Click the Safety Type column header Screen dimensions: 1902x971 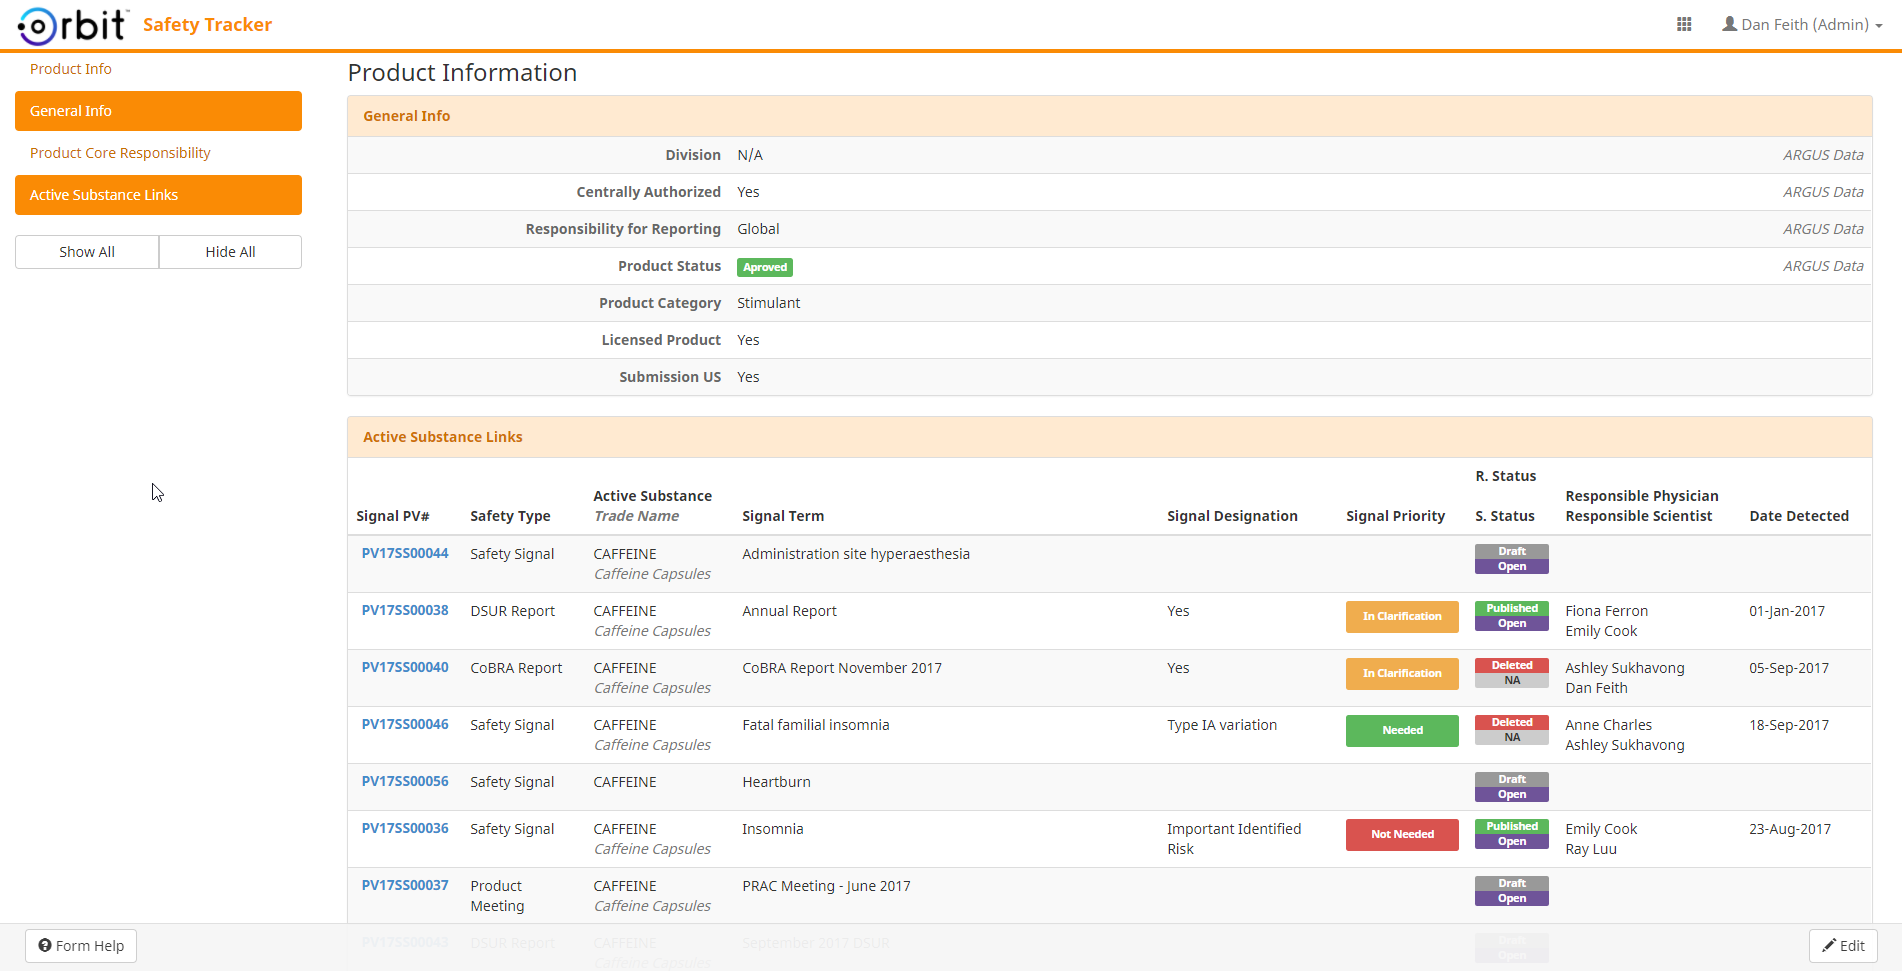click(510, 516)
